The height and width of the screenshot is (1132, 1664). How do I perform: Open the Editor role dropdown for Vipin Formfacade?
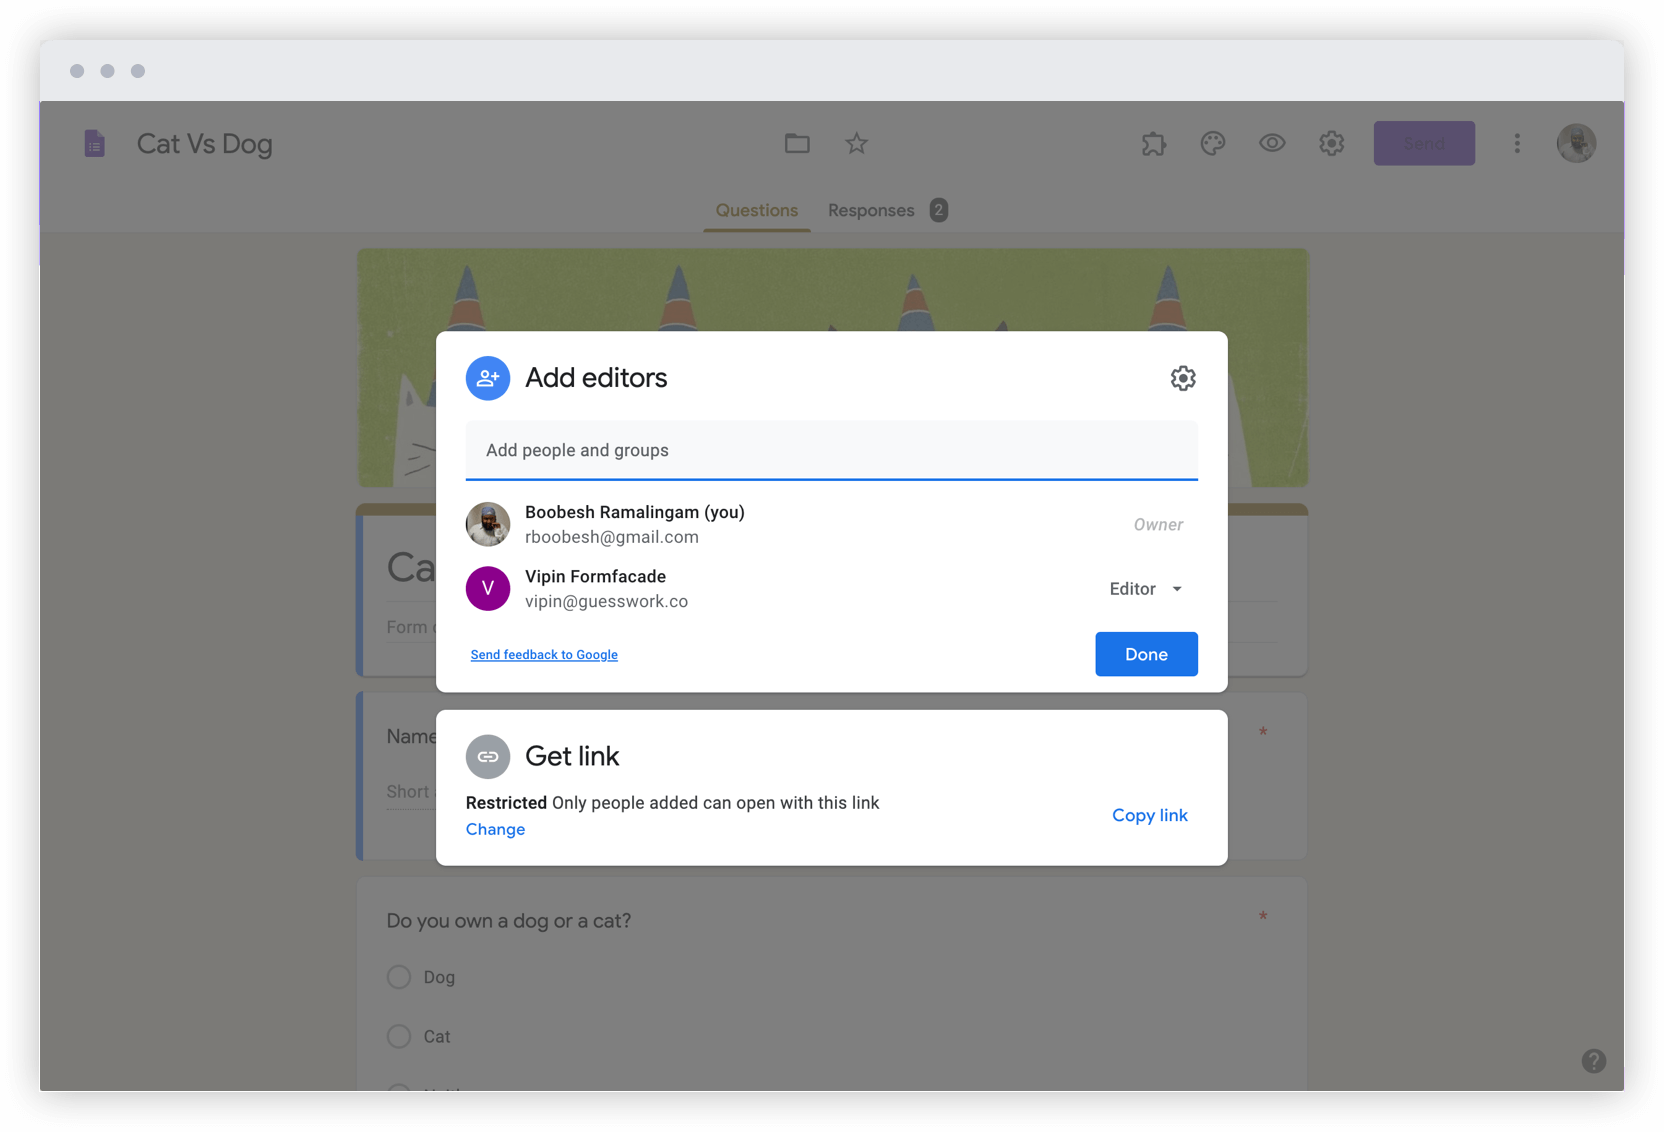pos(1145,589)
